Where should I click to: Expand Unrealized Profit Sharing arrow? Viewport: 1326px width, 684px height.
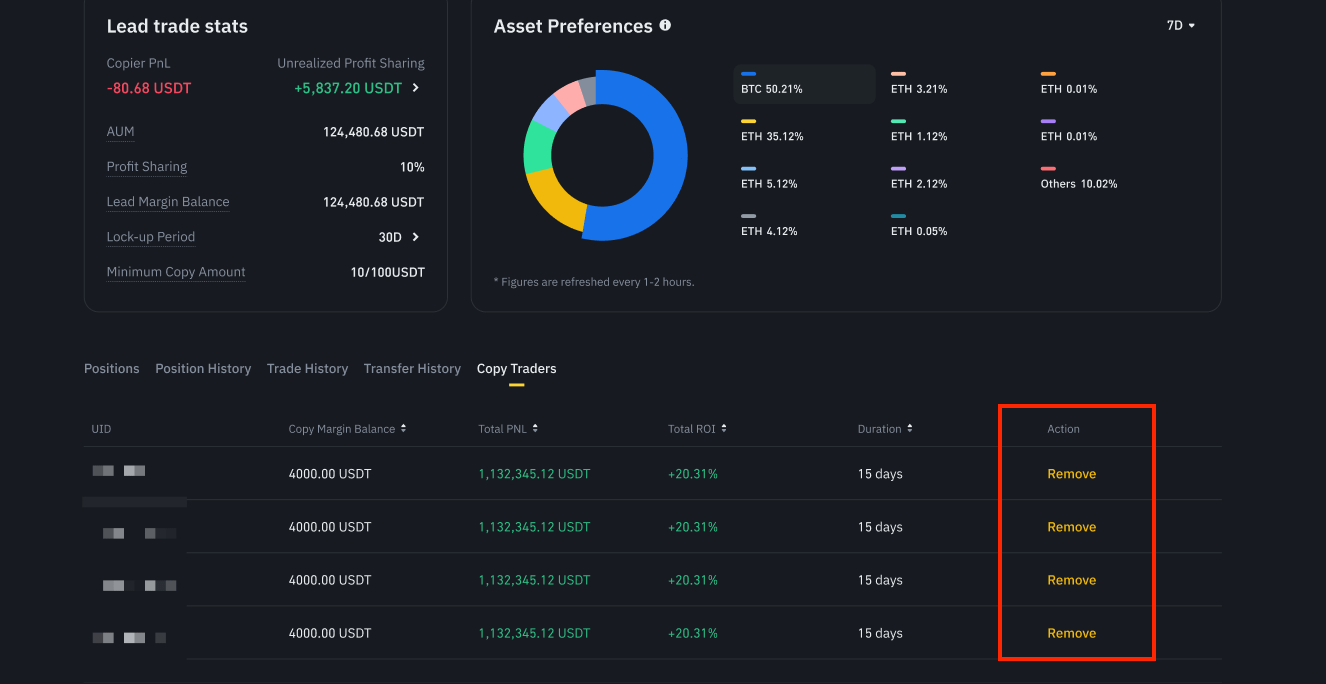(x=416, y=88)
